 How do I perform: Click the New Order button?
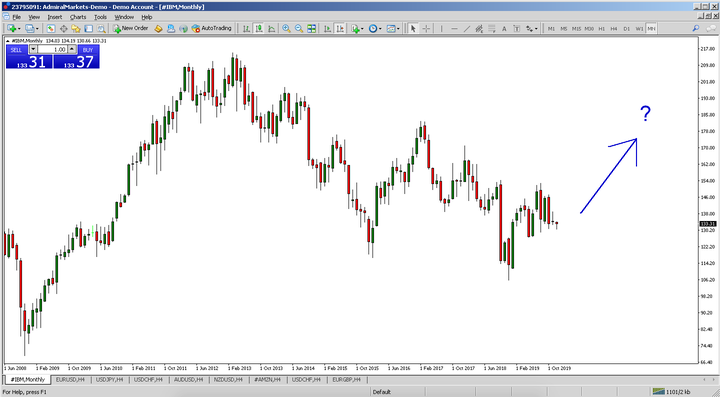point(131,28)
